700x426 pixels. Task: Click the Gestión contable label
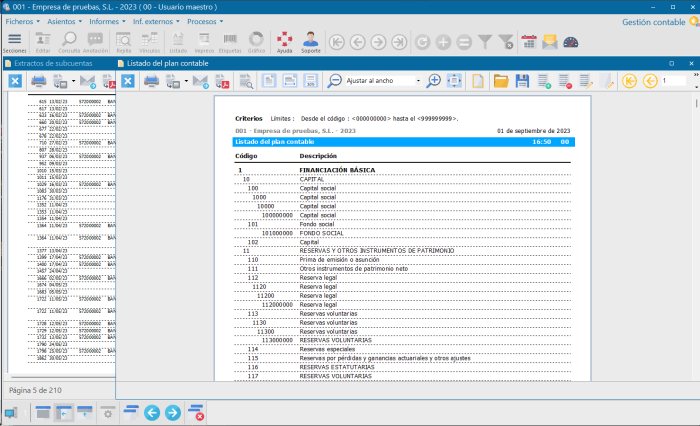tap(654, 21)
